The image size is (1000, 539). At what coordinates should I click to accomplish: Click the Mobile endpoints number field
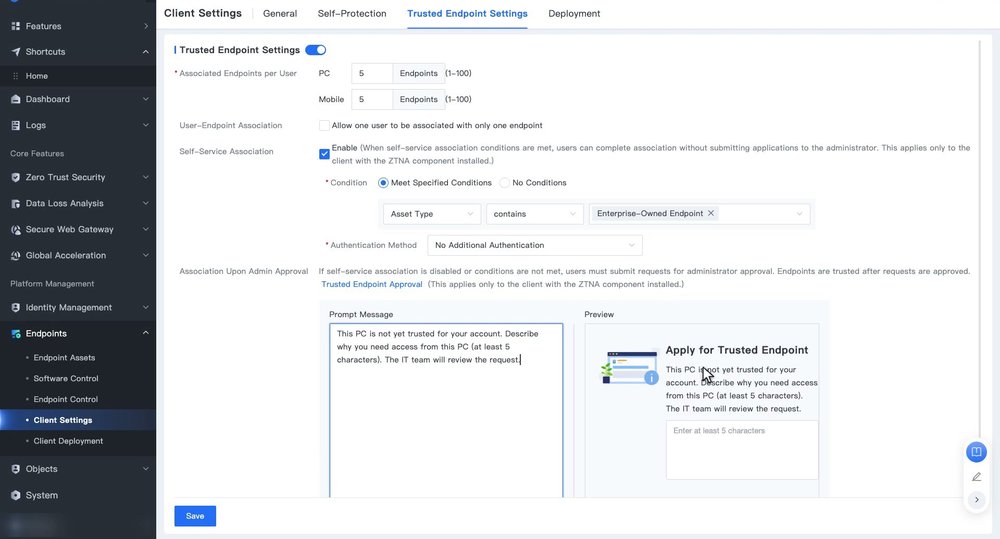coord(372,100)
